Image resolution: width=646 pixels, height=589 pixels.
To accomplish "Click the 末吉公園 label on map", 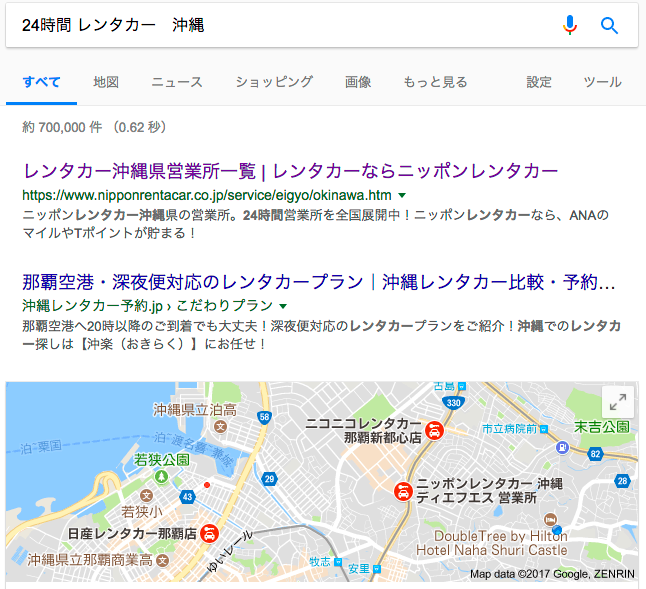I will point(602,427).
